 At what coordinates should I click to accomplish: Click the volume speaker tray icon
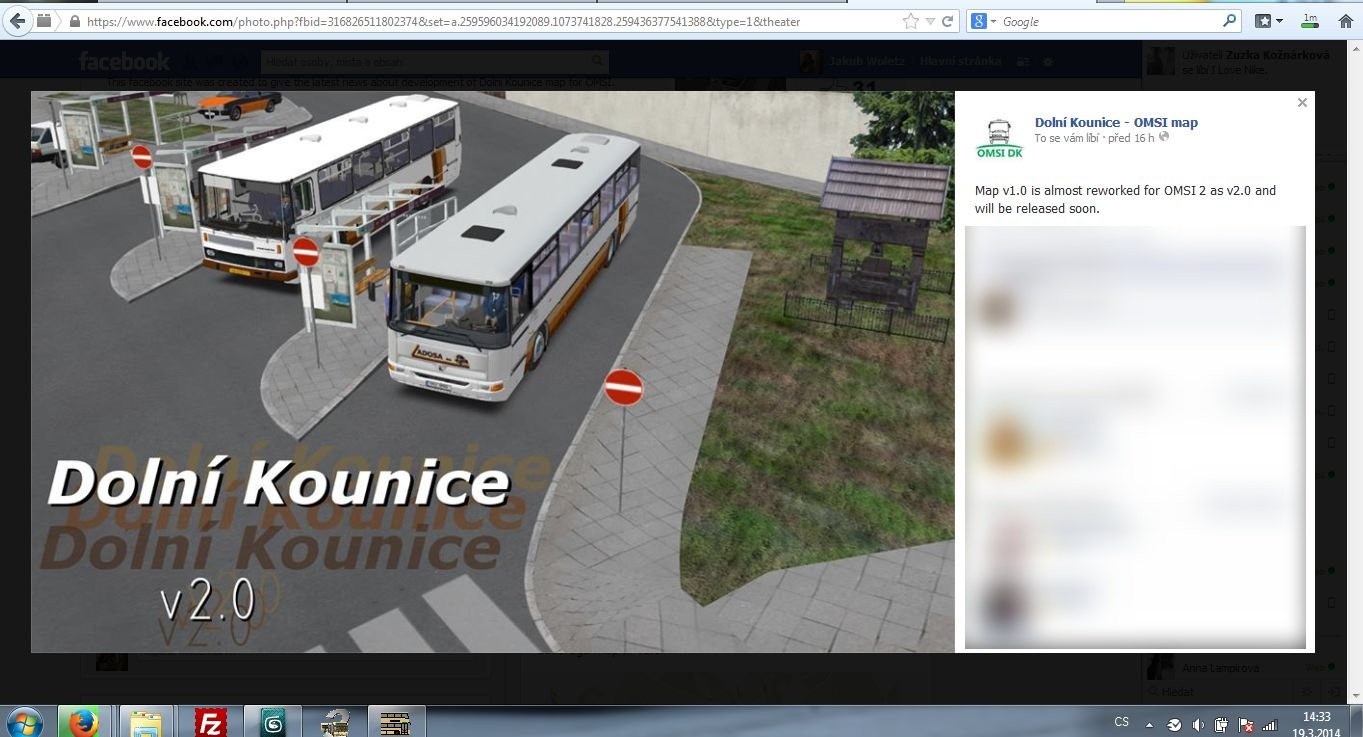point(1198,724)
